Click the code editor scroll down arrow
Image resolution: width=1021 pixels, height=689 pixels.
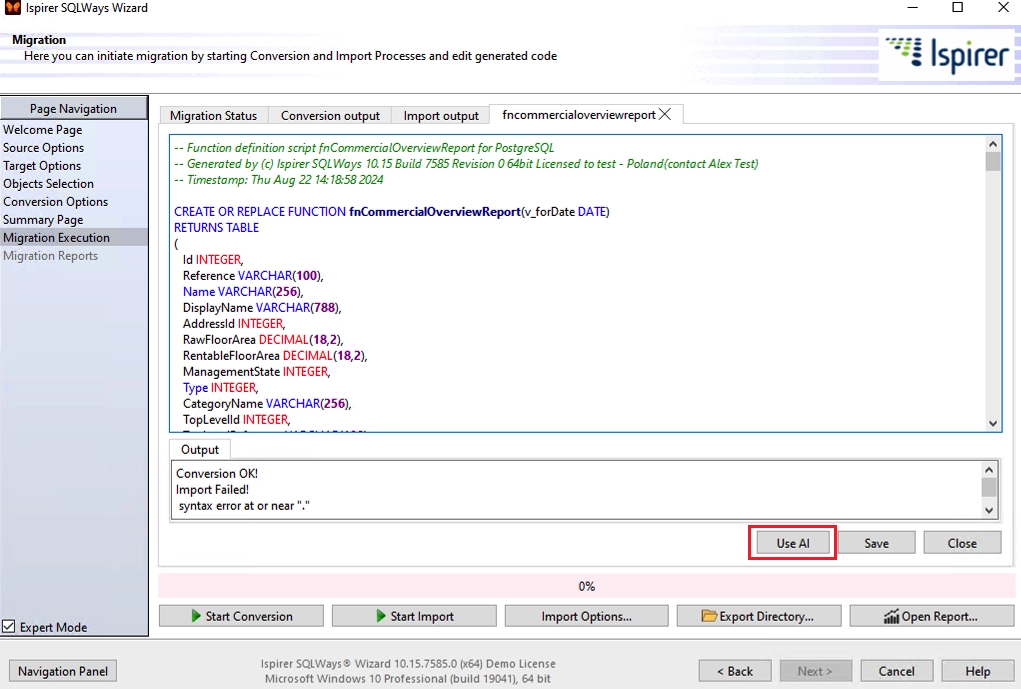click(992, 423)
